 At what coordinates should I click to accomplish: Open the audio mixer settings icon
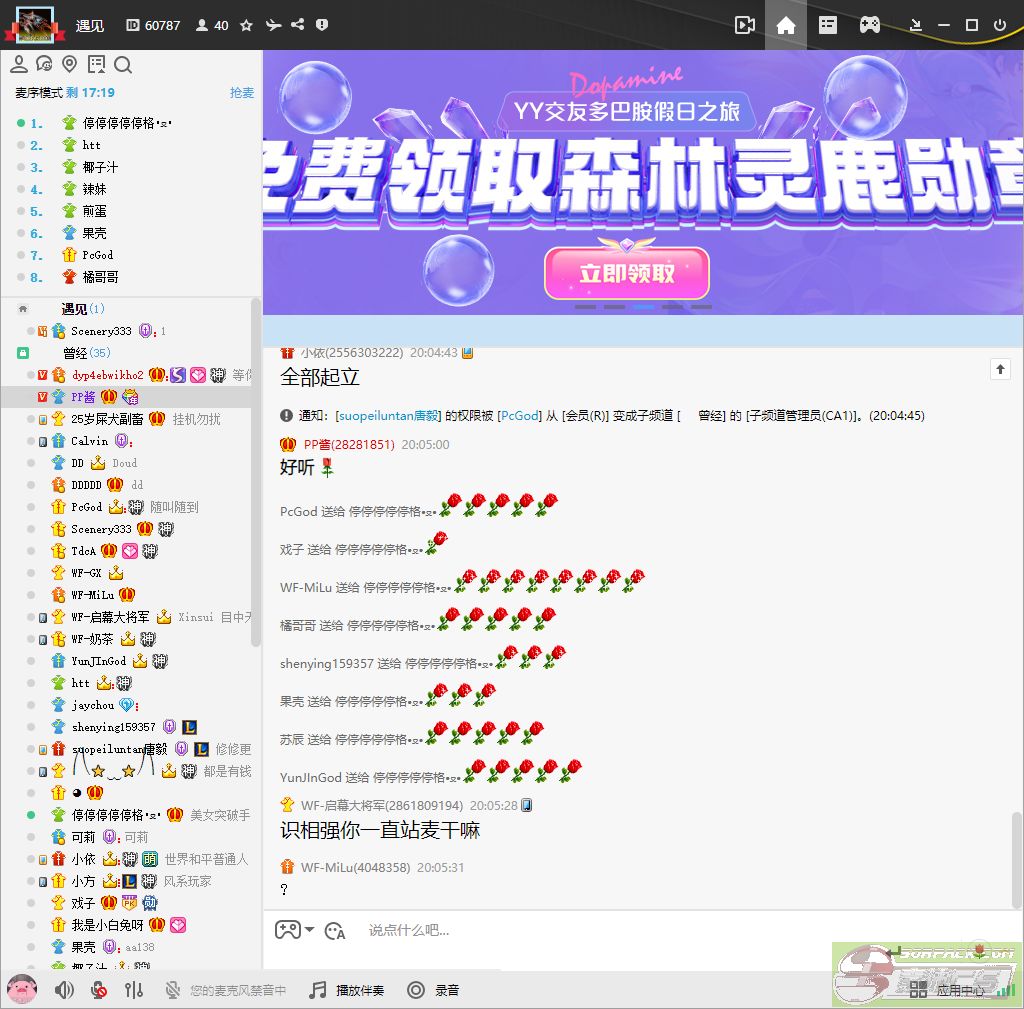pos(133,990)
